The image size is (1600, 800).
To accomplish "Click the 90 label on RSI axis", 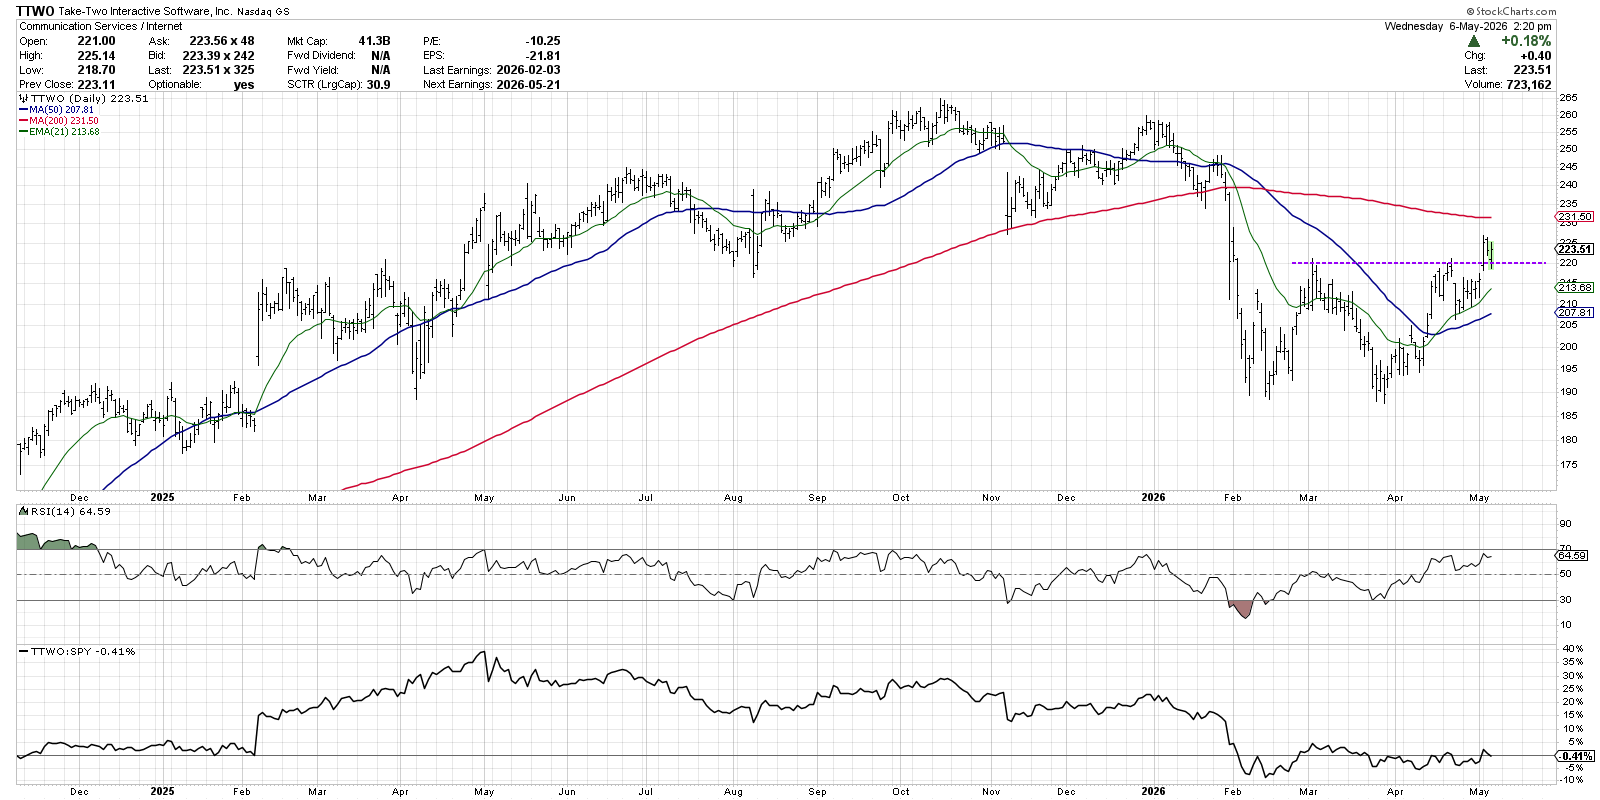I will [x=1565, y=524].
